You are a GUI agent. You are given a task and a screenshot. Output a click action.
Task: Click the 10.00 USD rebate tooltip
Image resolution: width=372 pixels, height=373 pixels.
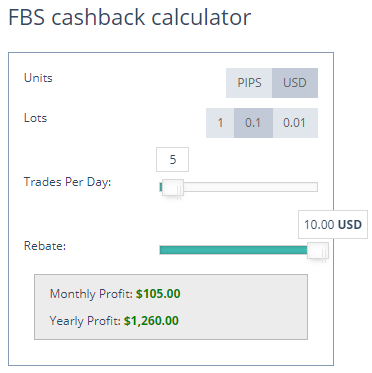point(333,224)
